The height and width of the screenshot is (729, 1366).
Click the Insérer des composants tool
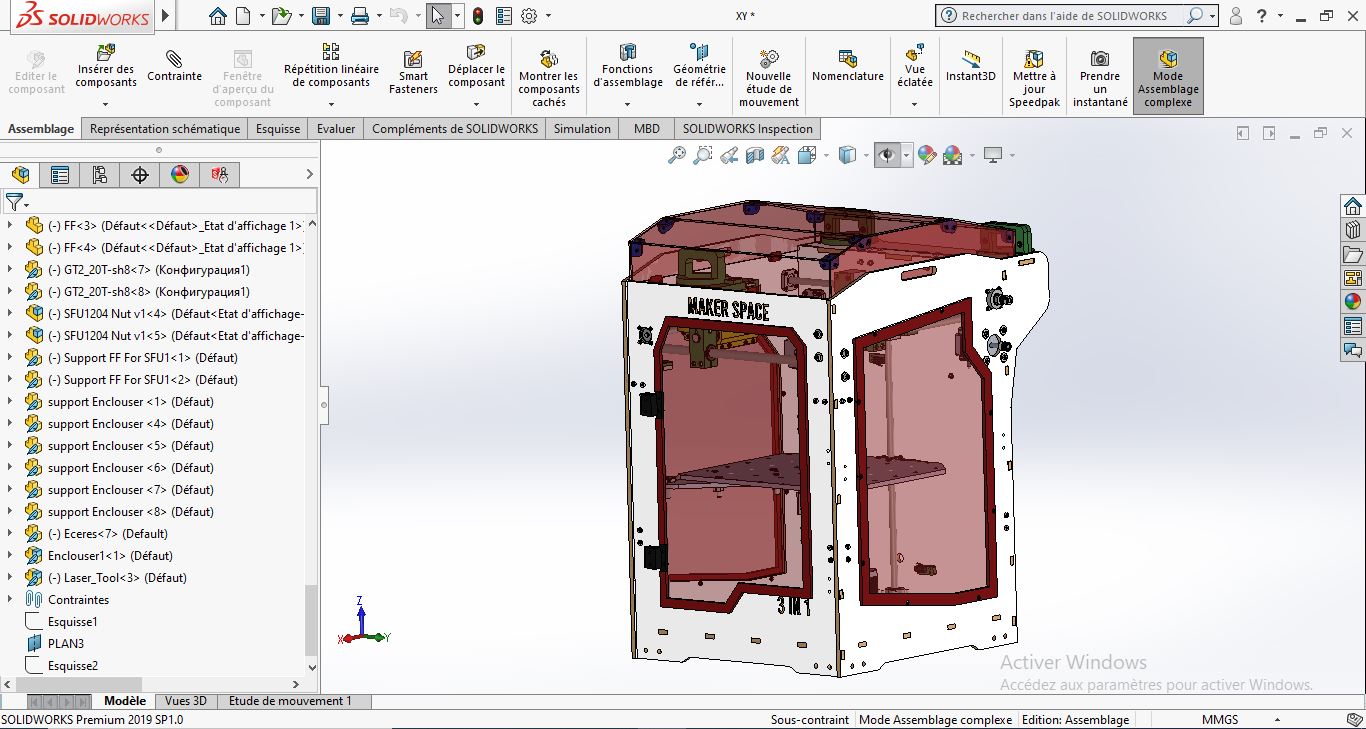(x=105, y=66)
